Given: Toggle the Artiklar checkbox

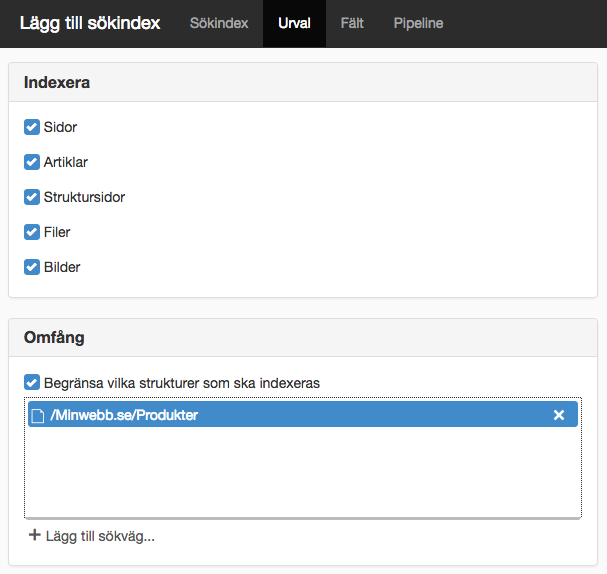Looking at the screenshot, I should click(x=32, y=162).
